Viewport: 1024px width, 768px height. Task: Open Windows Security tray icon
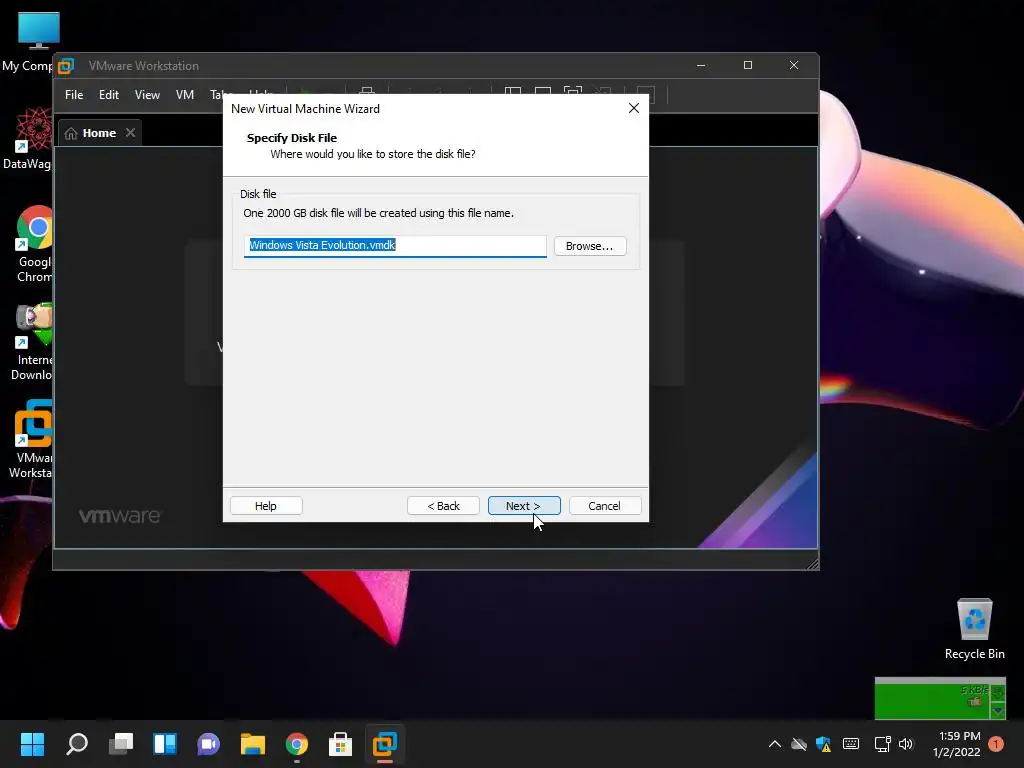tap(824, 744)
